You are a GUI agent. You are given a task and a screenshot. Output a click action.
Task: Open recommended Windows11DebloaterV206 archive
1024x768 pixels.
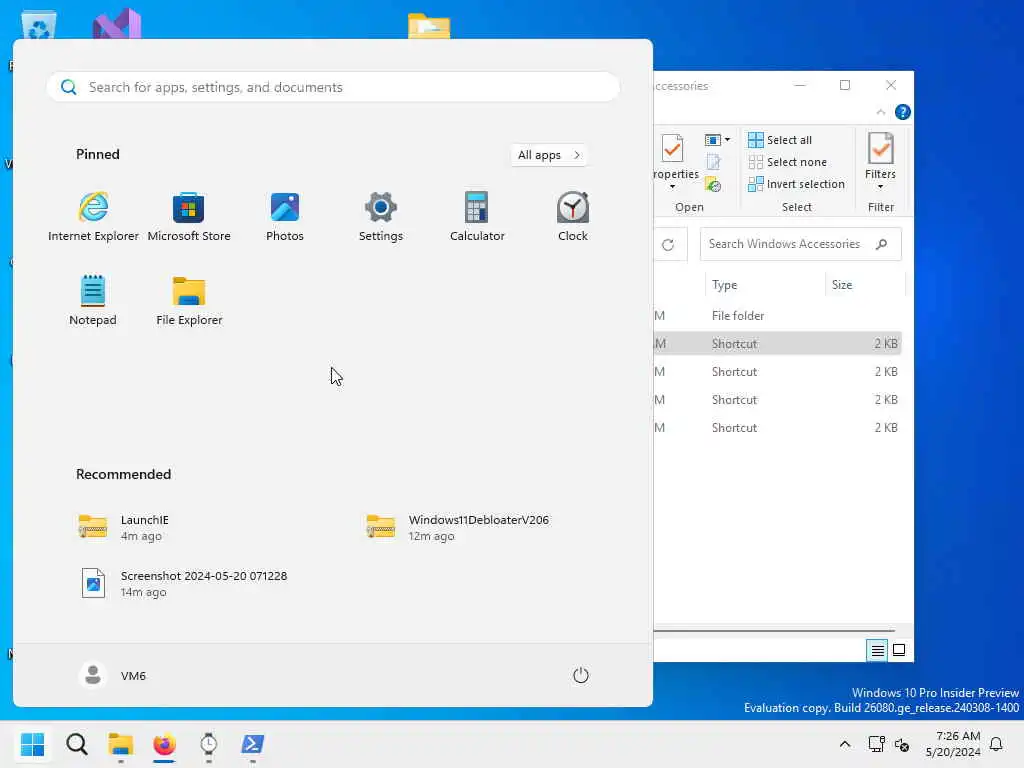(x=458, y=527)
